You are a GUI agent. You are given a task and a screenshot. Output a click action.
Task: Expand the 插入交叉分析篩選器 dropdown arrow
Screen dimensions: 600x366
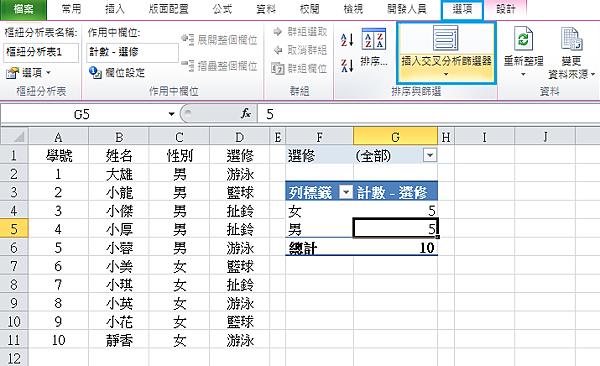pos(446,74)
